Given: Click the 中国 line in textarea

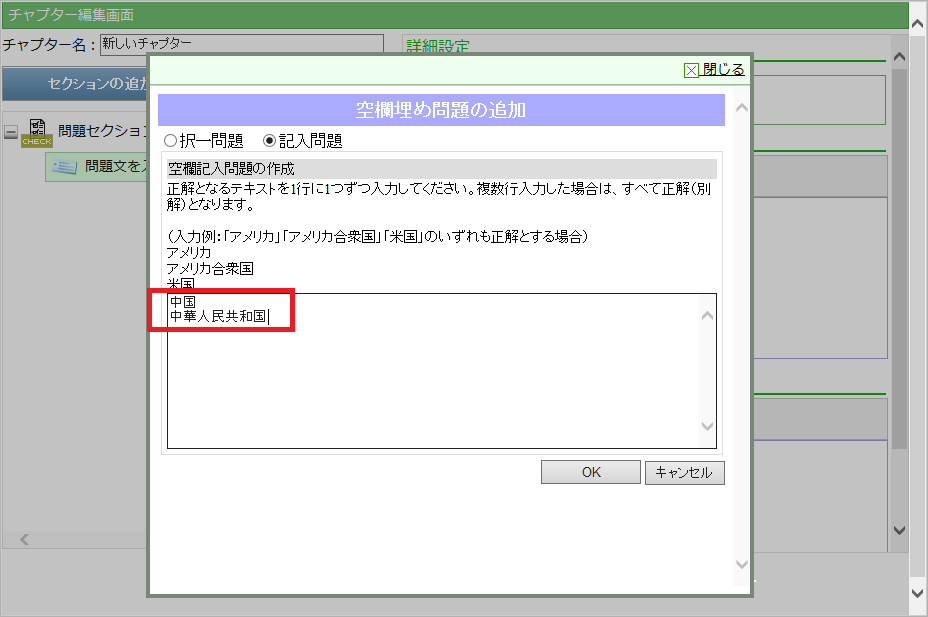Looking at the screenshot, I should tap(183, 302).
